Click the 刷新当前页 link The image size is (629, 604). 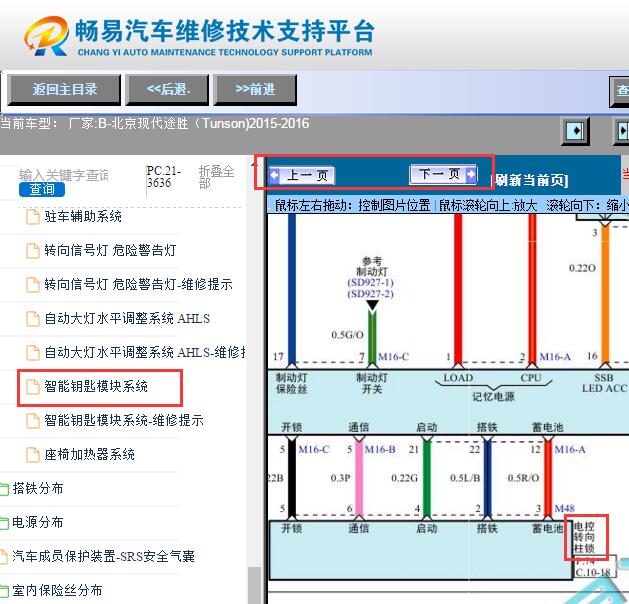pos(530,180)
